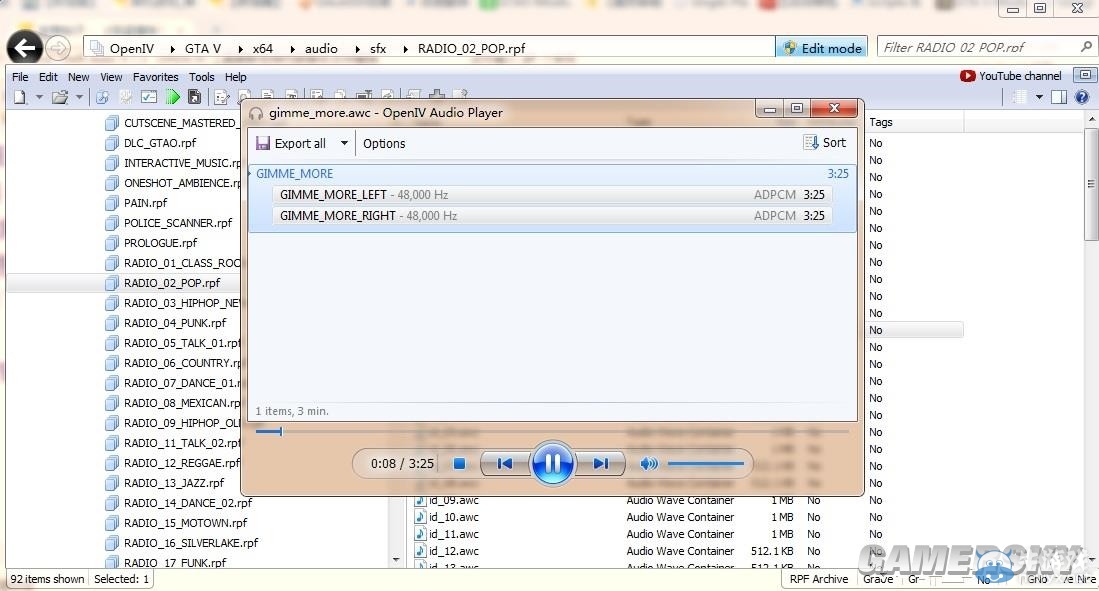Click the search magnifier in filter box
This screenshot has width=1099, height=591.
point(1086,47)
